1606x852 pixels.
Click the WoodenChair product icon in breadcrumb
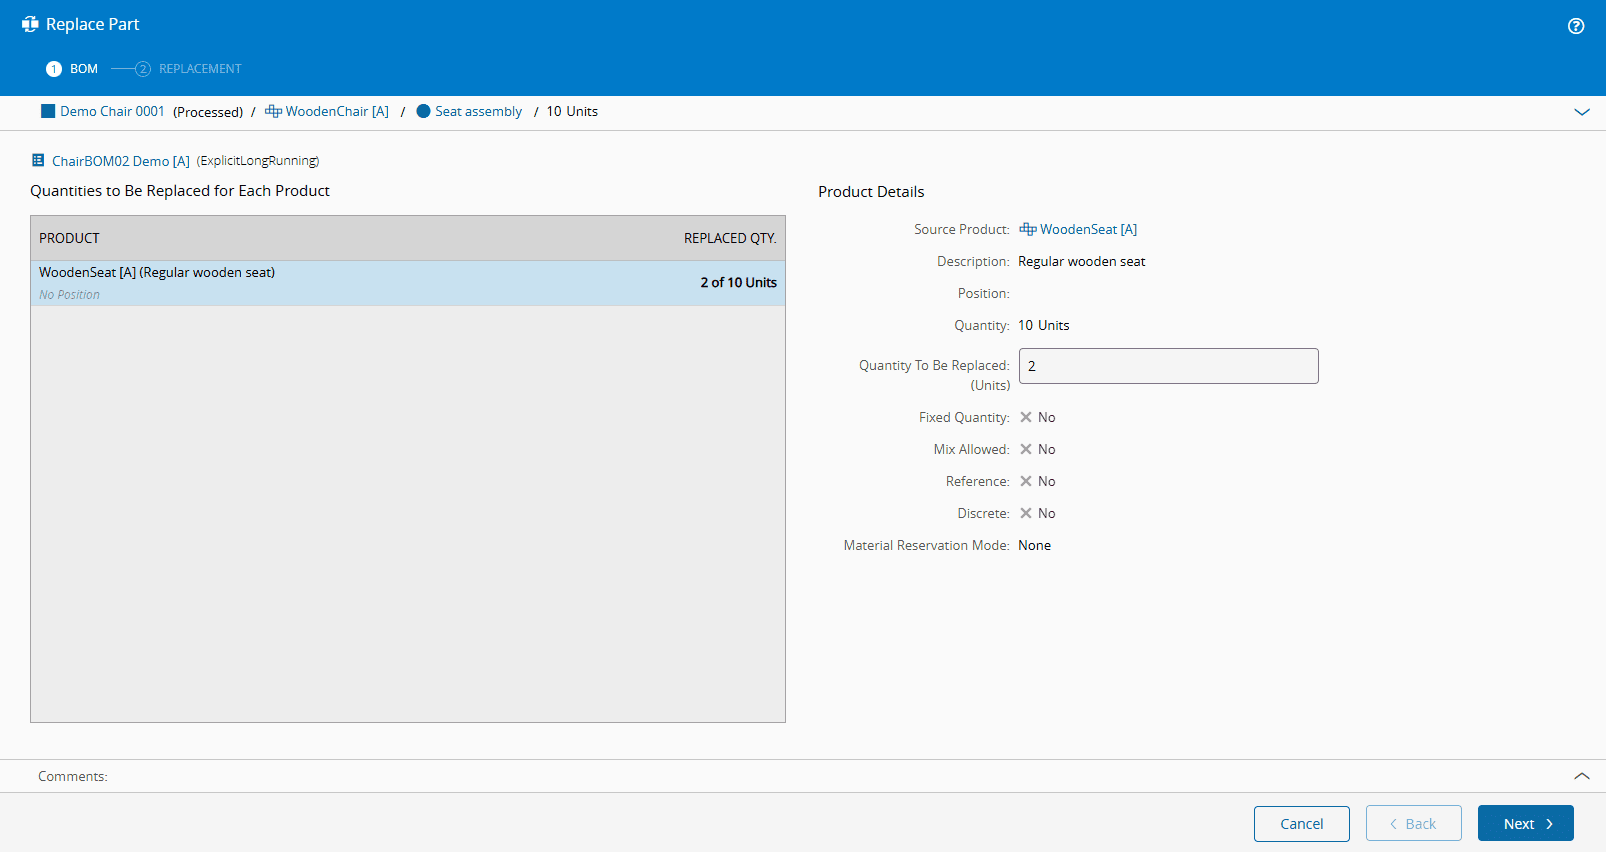[x=273, y=111]
